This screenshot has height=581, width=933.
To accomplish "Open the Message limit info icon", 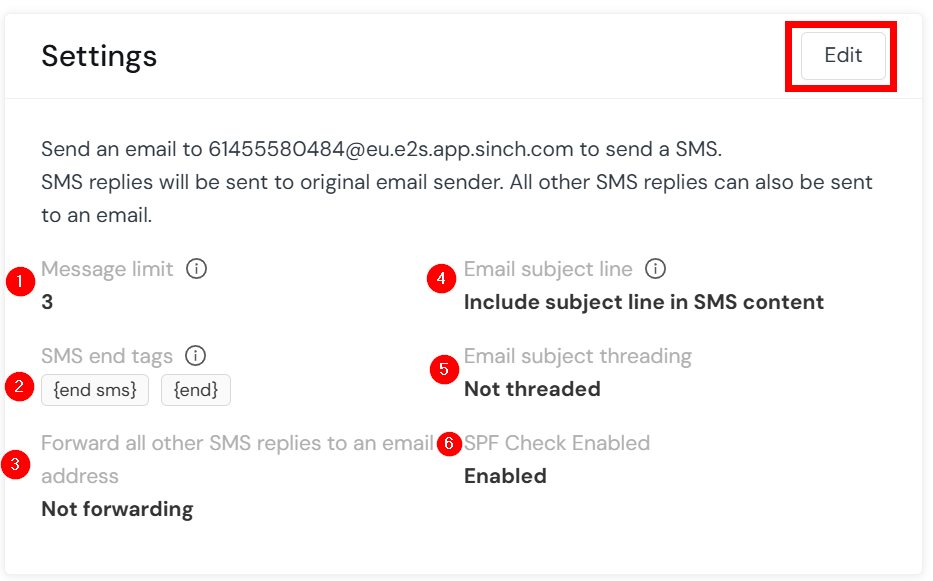I will click(x=196, y=268).
